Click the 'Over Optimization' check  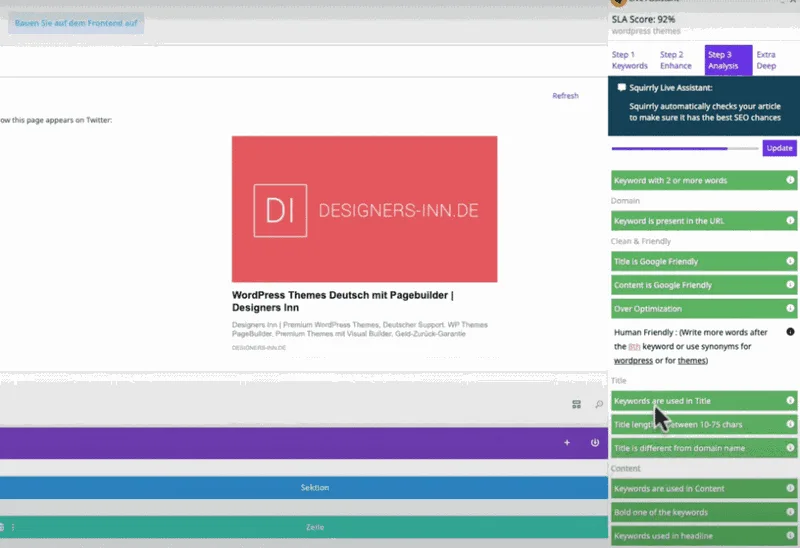tap(704, 309)
